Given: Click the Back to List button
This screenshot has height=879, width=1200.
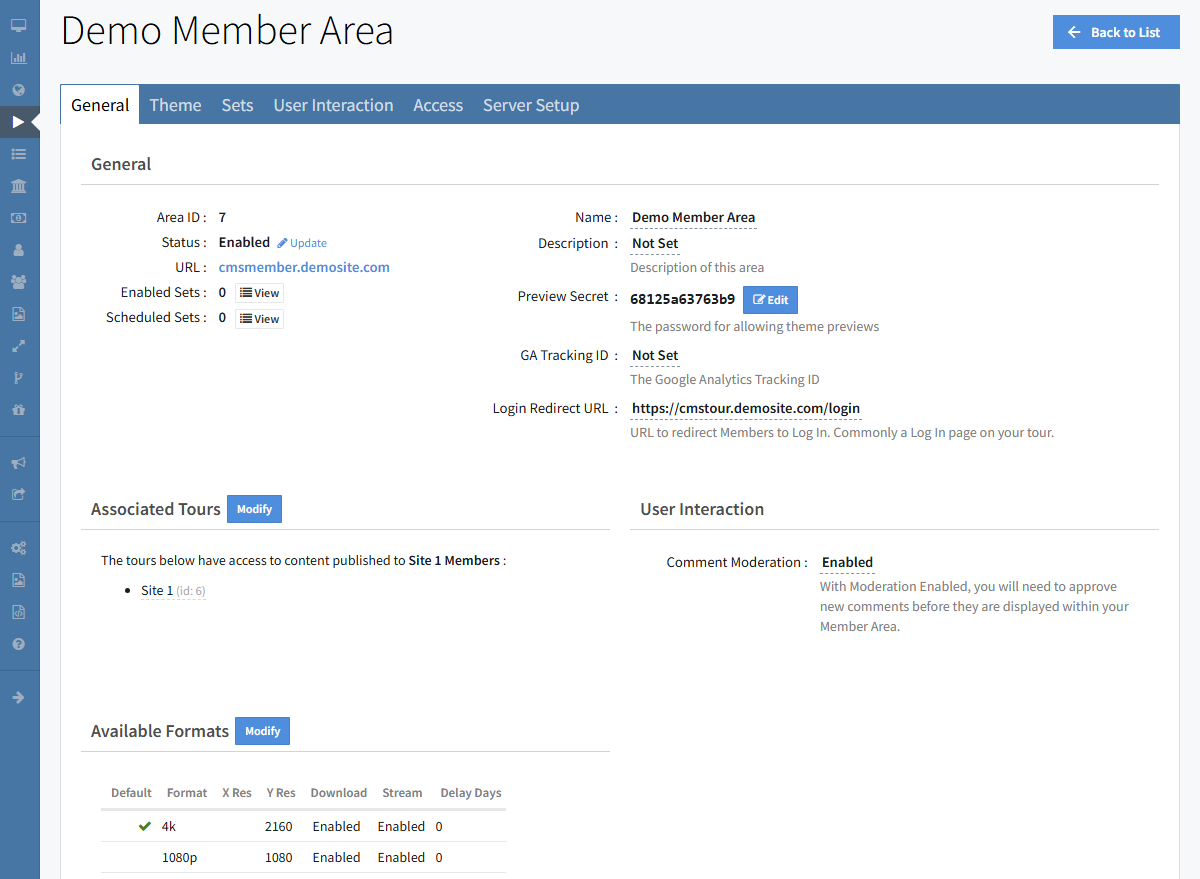Looking at the screenshot, I should [1115, 32].
